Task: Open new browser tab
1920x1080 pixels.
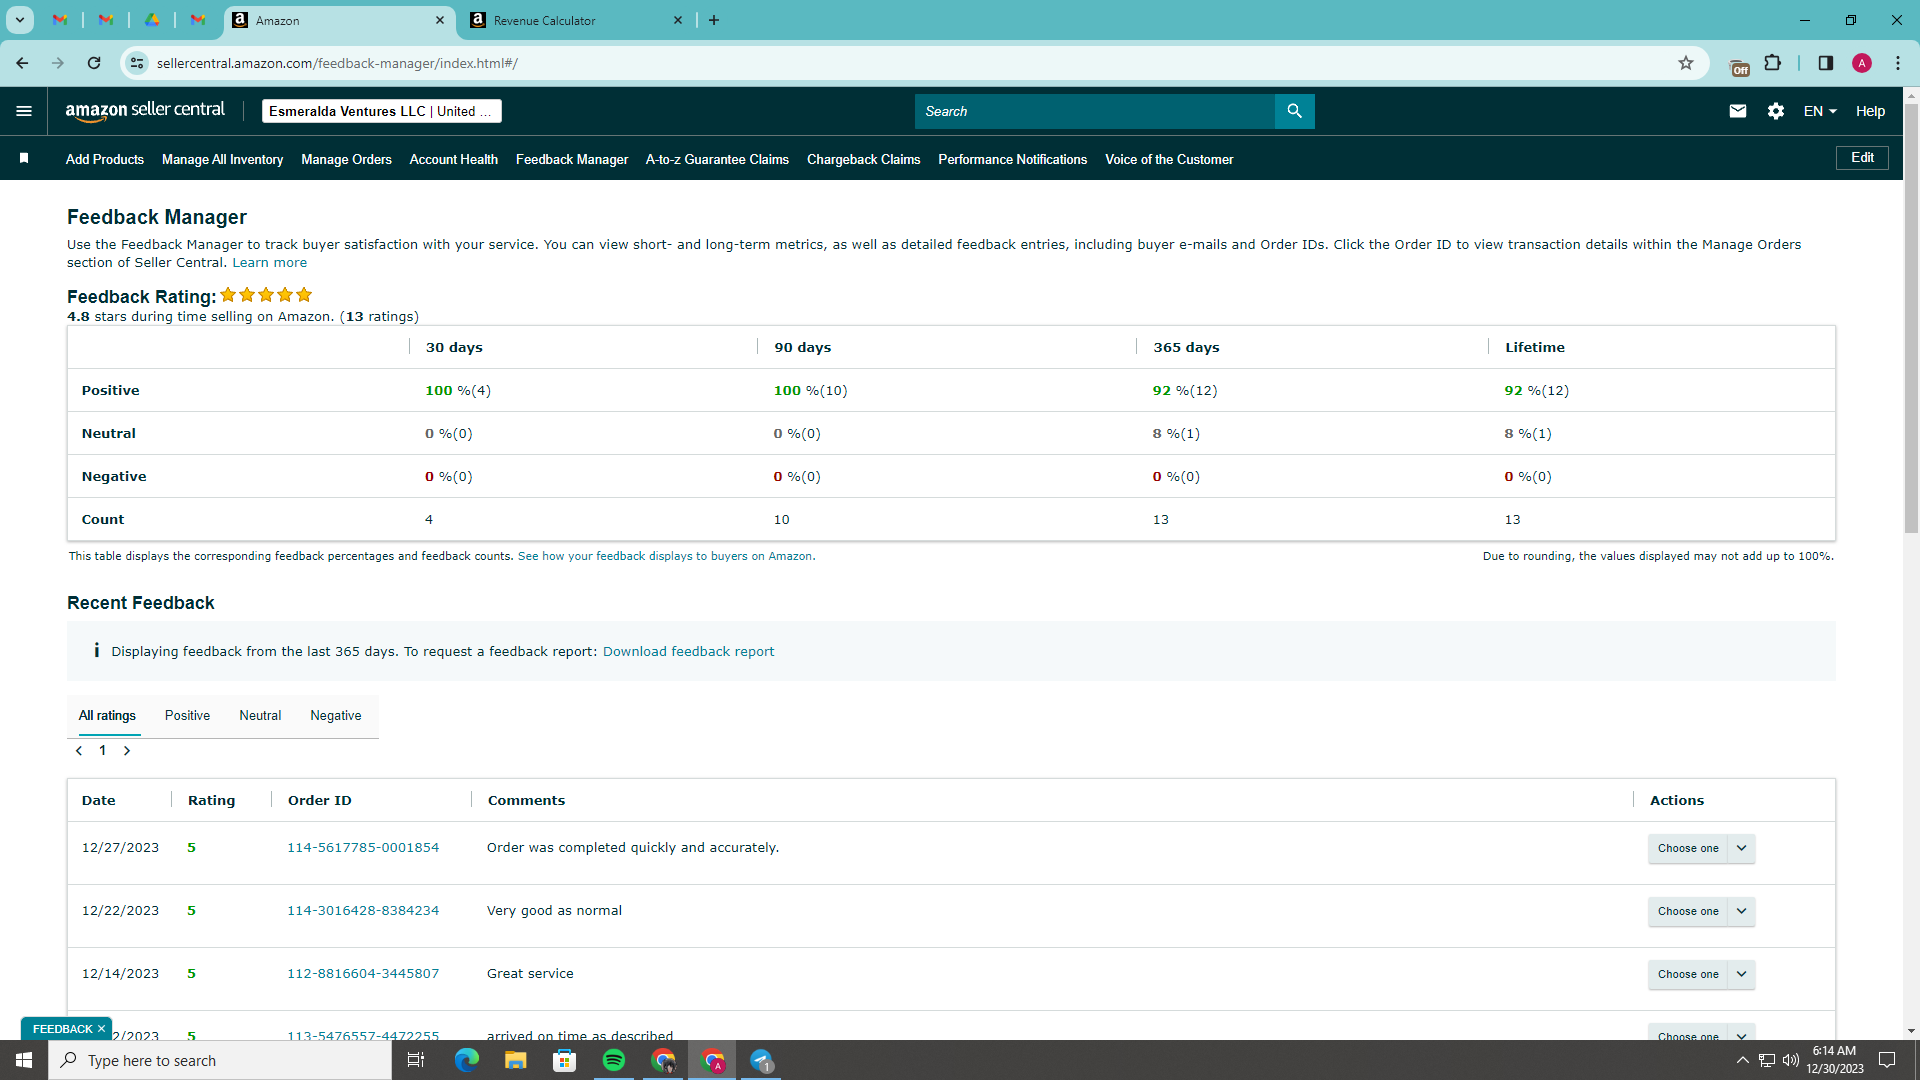Action: [714, 20]
